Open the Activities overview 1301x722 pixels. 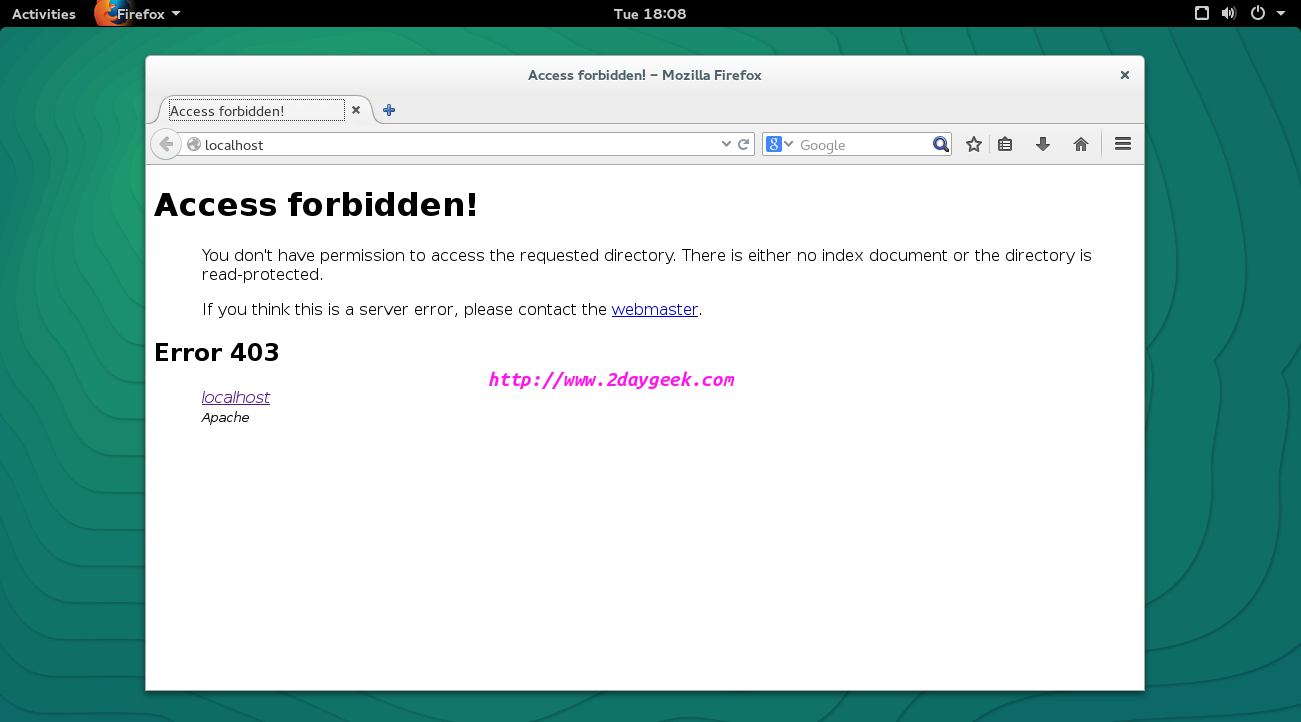(x=44, y=14)
